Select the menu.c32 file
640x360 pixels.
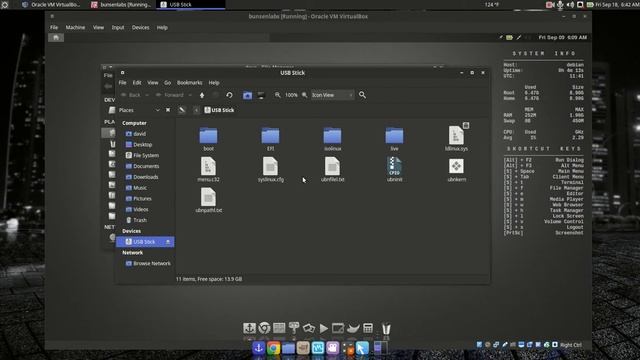pyautogui.click(x=209, y=170)
